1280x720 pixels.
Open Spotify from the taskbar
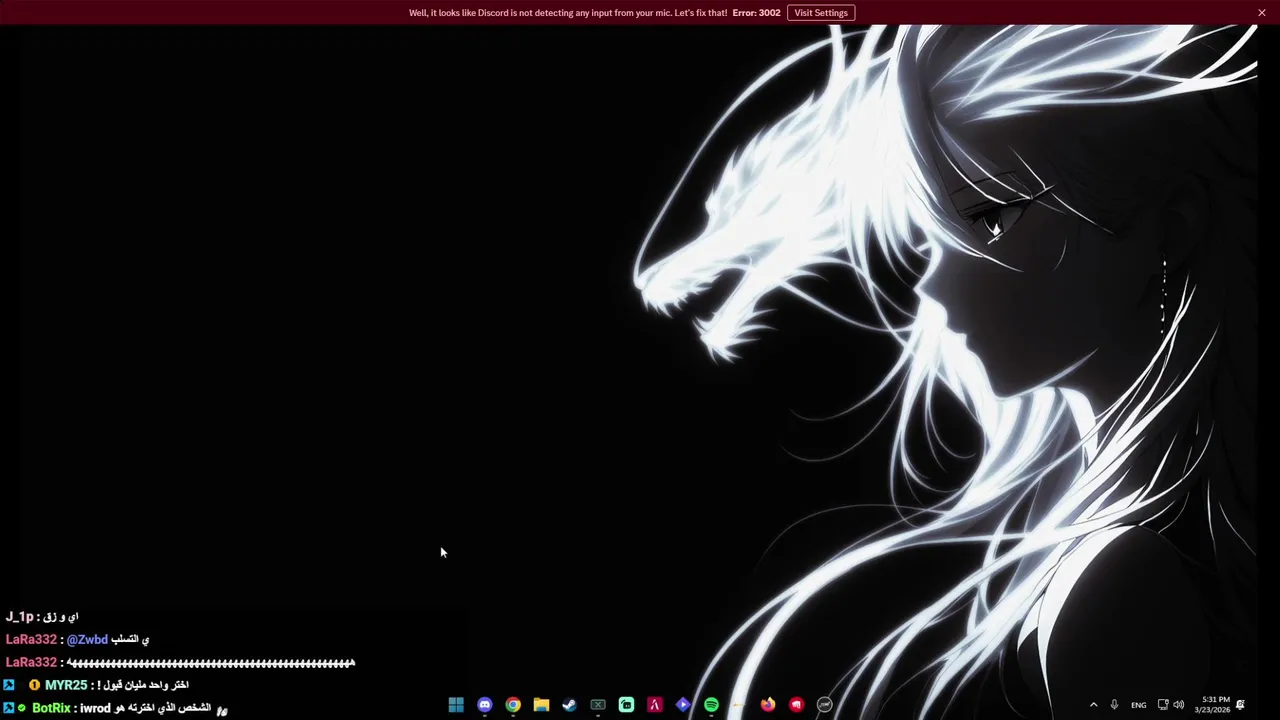(711, 705)
